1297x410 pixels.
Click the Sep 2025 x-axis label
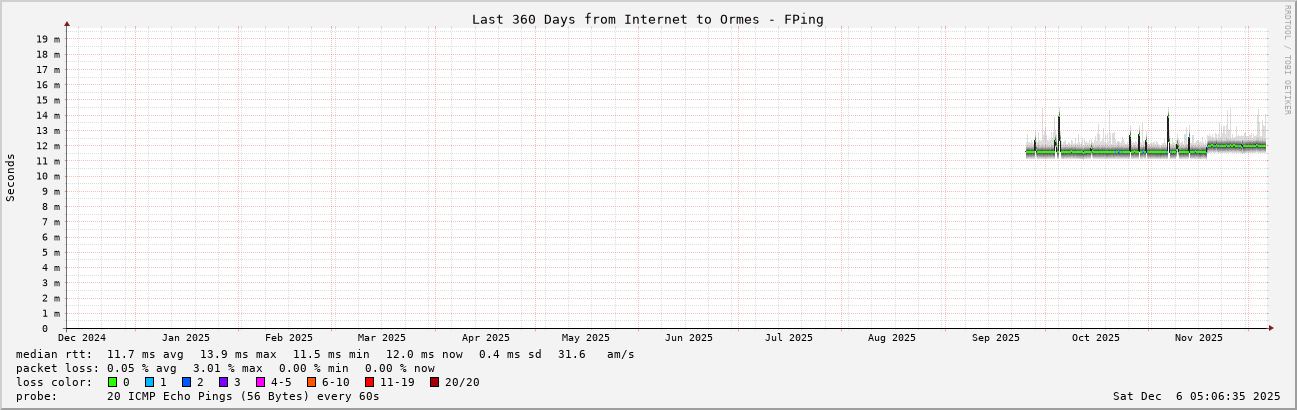click(x=995, y=338)
